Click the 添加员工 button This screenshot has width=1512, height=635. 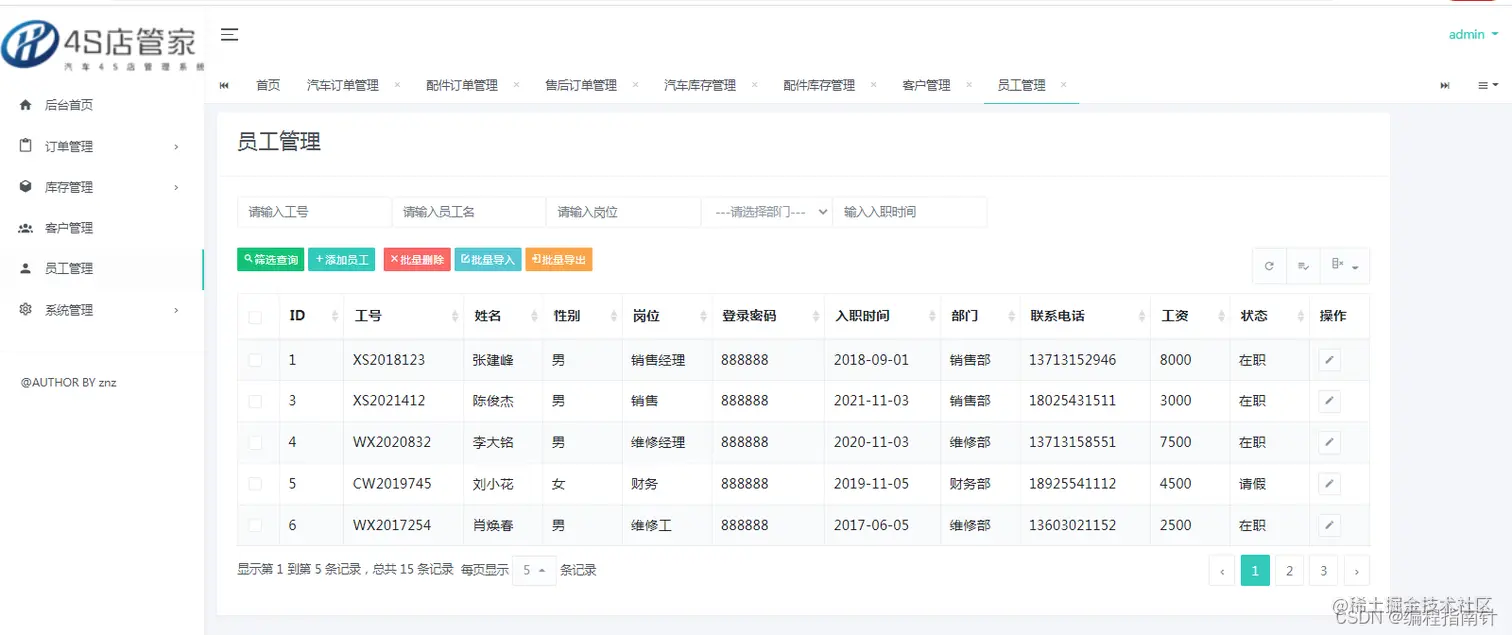click(x=342, y=259)
